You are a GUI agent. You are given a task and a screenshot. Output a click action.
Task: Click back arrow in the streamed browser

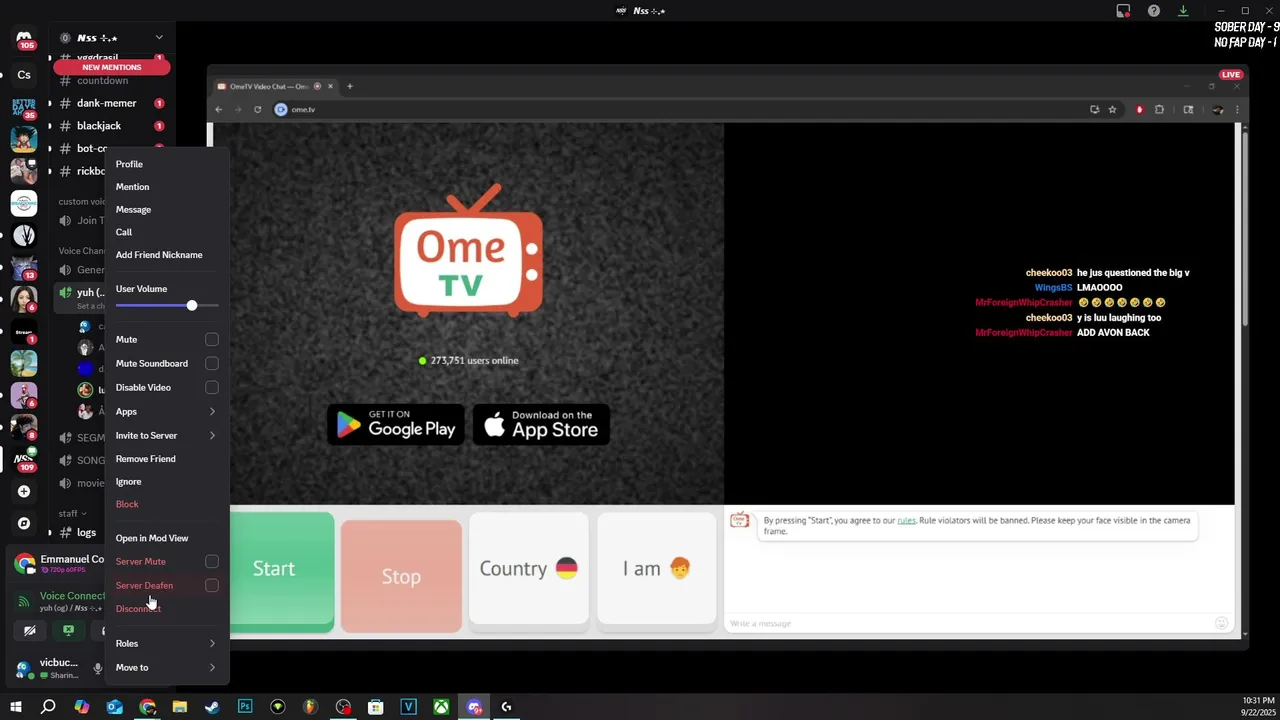tap(219, 109)
